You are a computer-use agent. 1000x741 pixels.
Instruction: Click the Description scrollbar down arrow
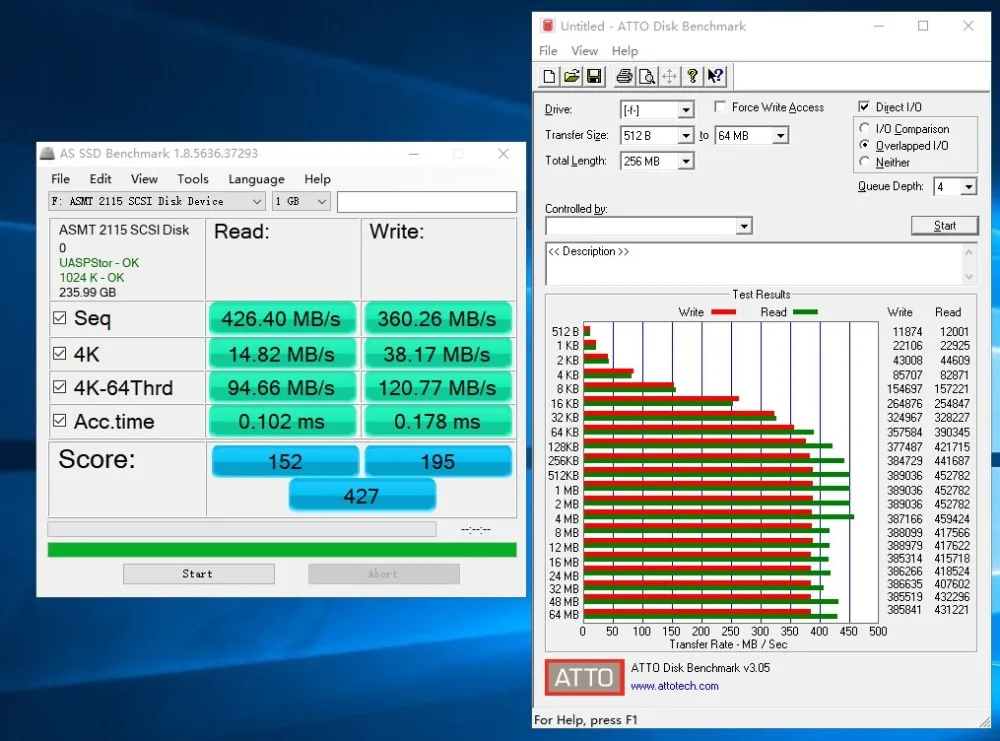click(969, 277)
